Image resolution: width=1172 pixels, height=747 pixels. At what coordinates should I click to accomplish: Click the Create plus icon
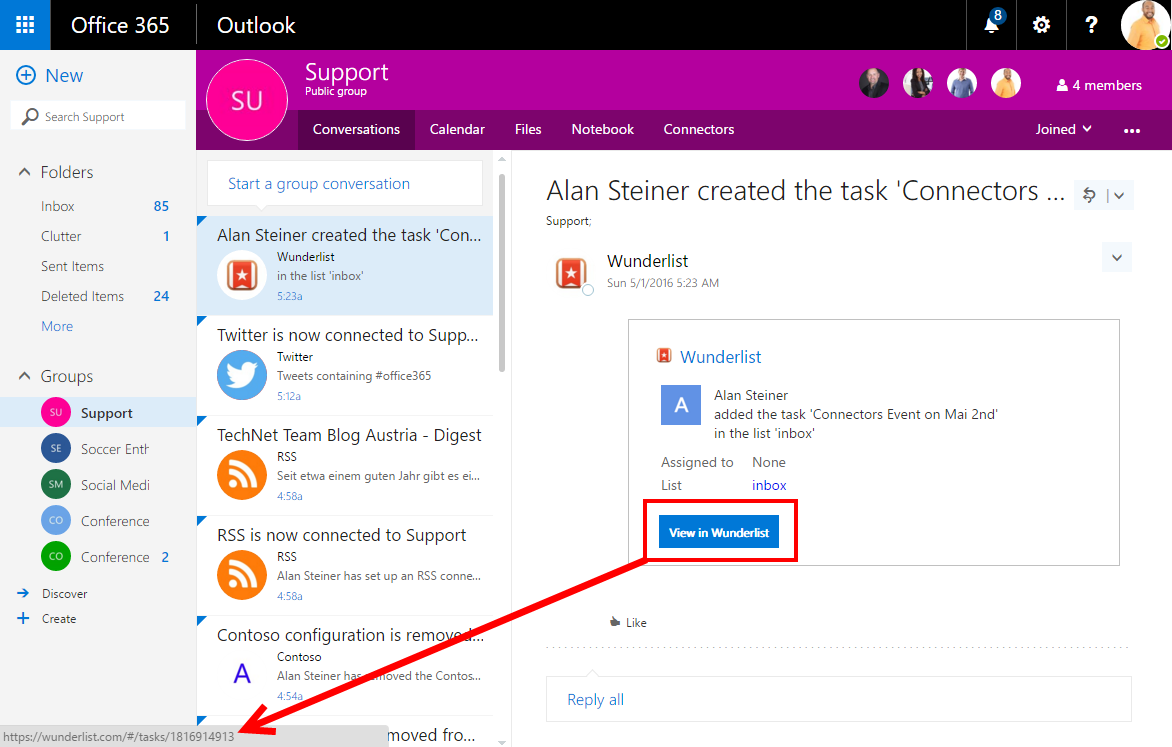coord(23,618)
